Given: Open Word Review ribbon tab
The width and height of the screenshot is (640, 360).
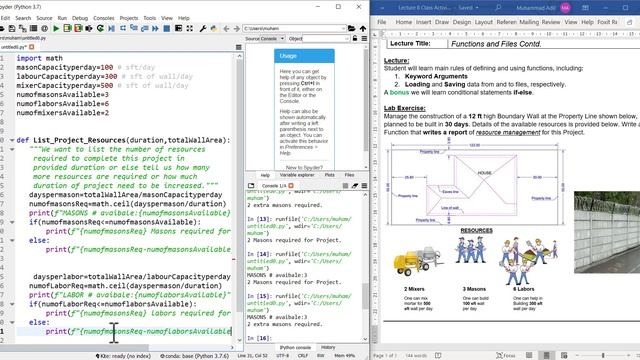Looking at the screenshot, I should [551, 22].
